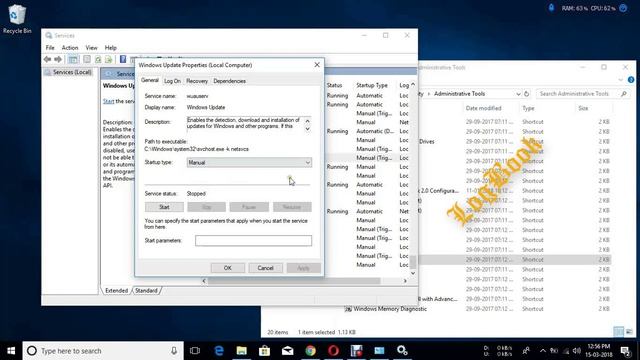This screenshot has width=640, height=360.
Task: Switch to the Extended tab in Services
Action: point(117,291)
